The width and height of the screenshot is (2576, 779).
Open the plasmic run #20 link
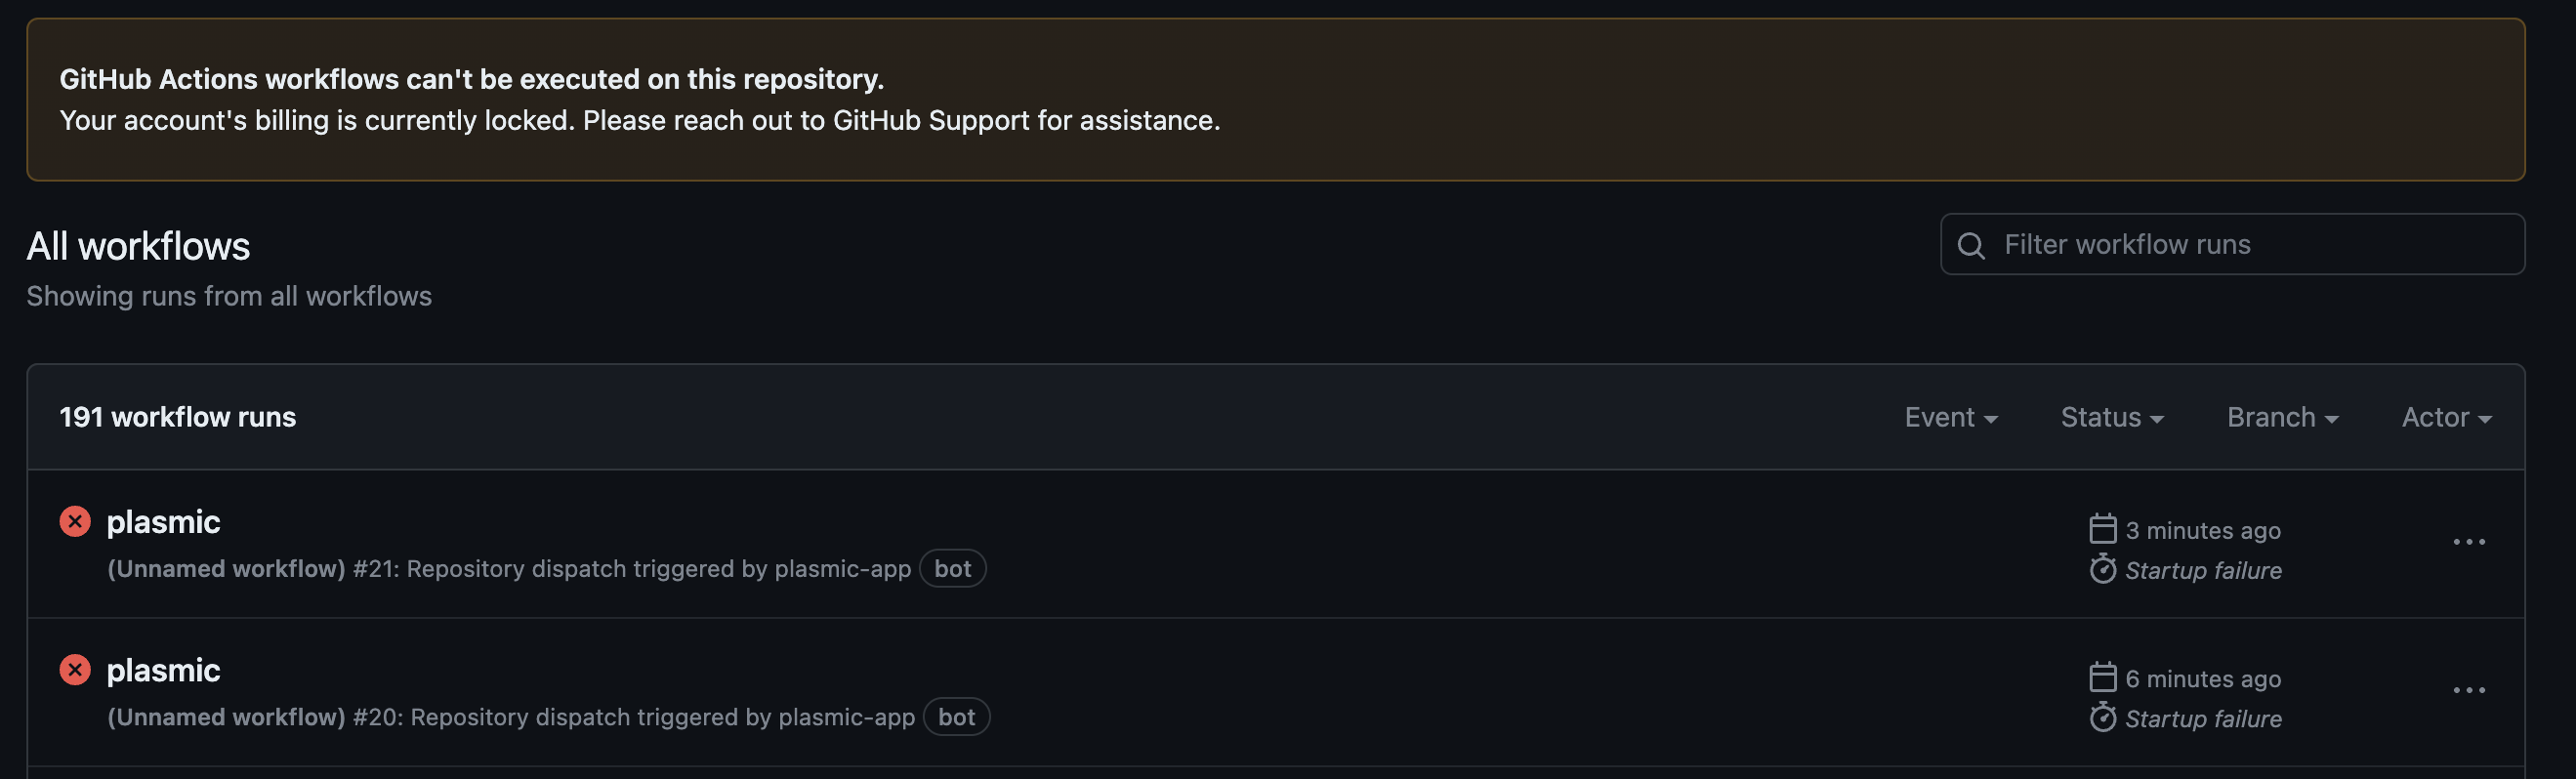[163, 670]
